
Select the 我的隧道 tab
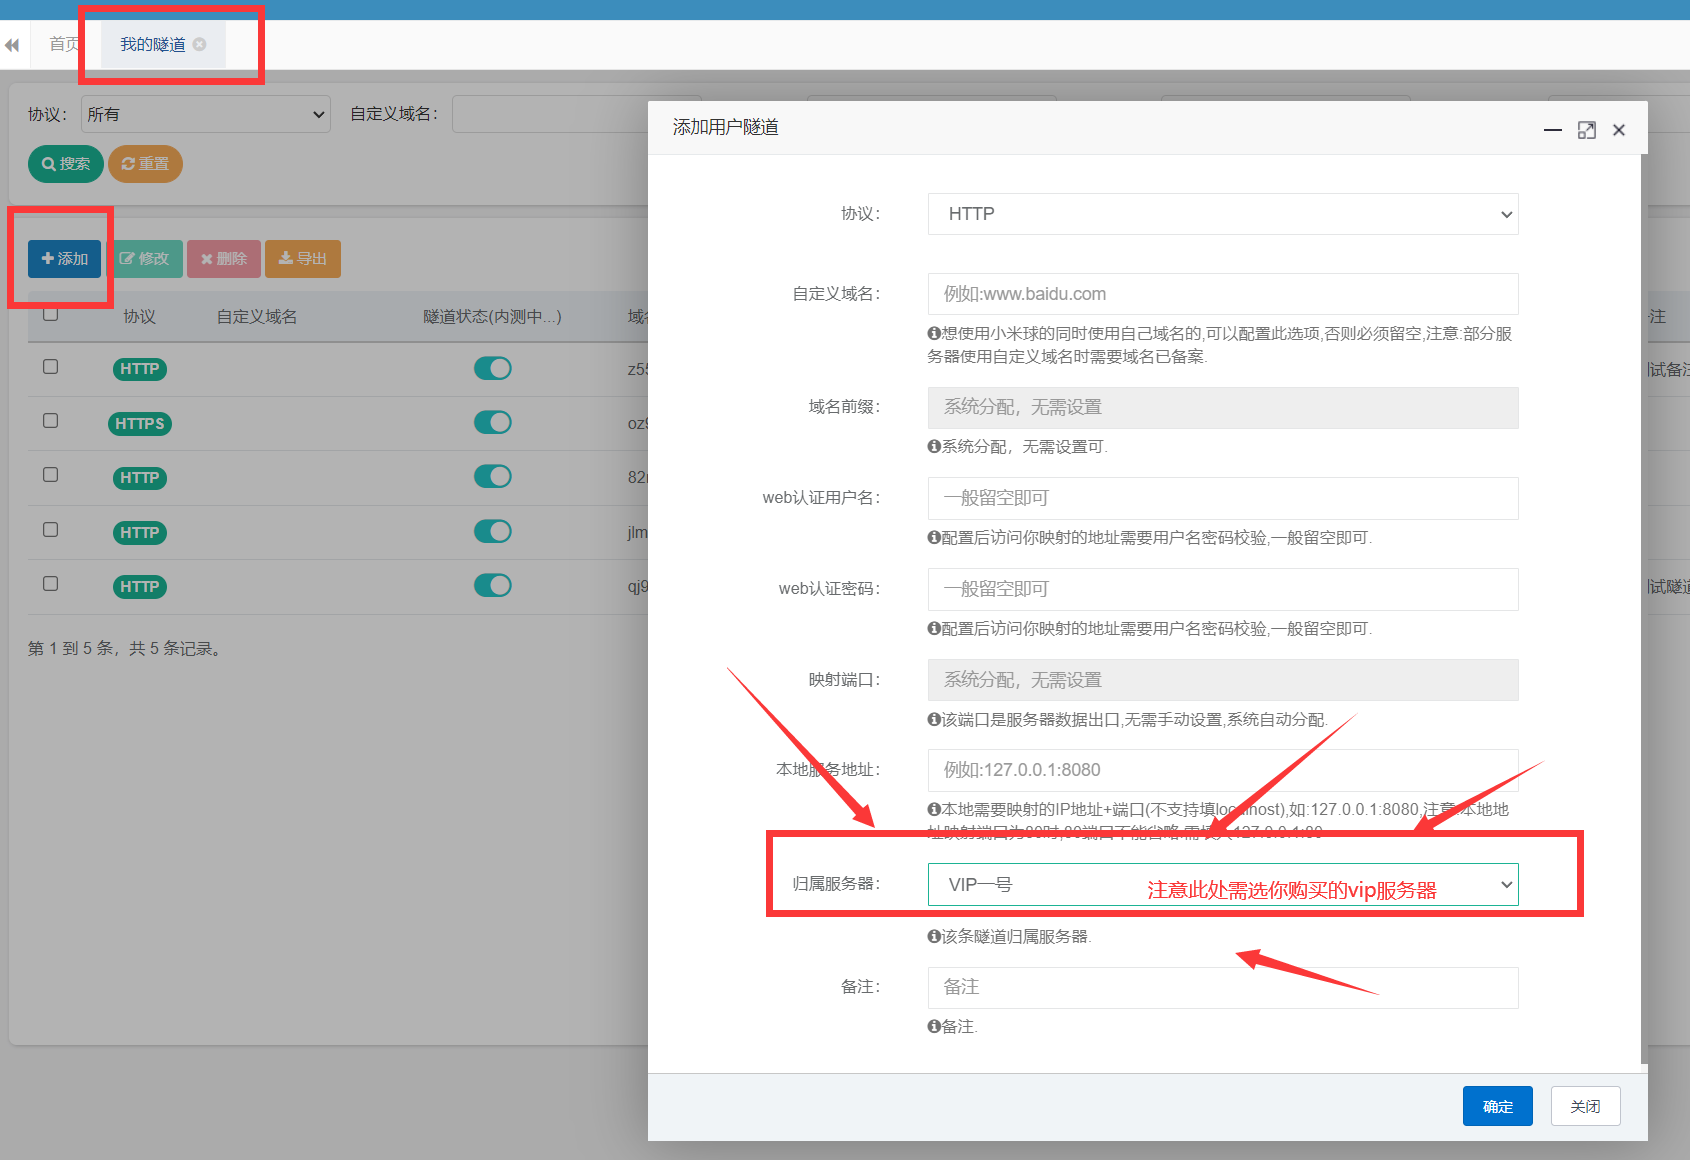(152, 44)
